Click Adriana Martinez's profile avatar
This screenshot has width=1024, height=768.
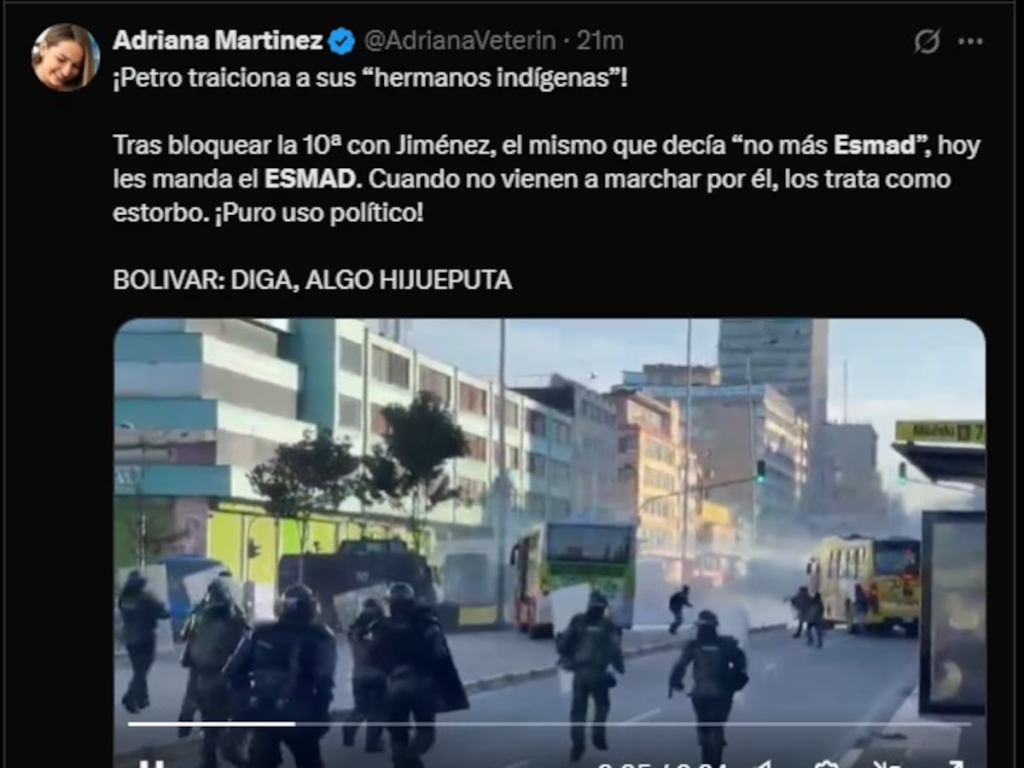(x=65, y=57)
